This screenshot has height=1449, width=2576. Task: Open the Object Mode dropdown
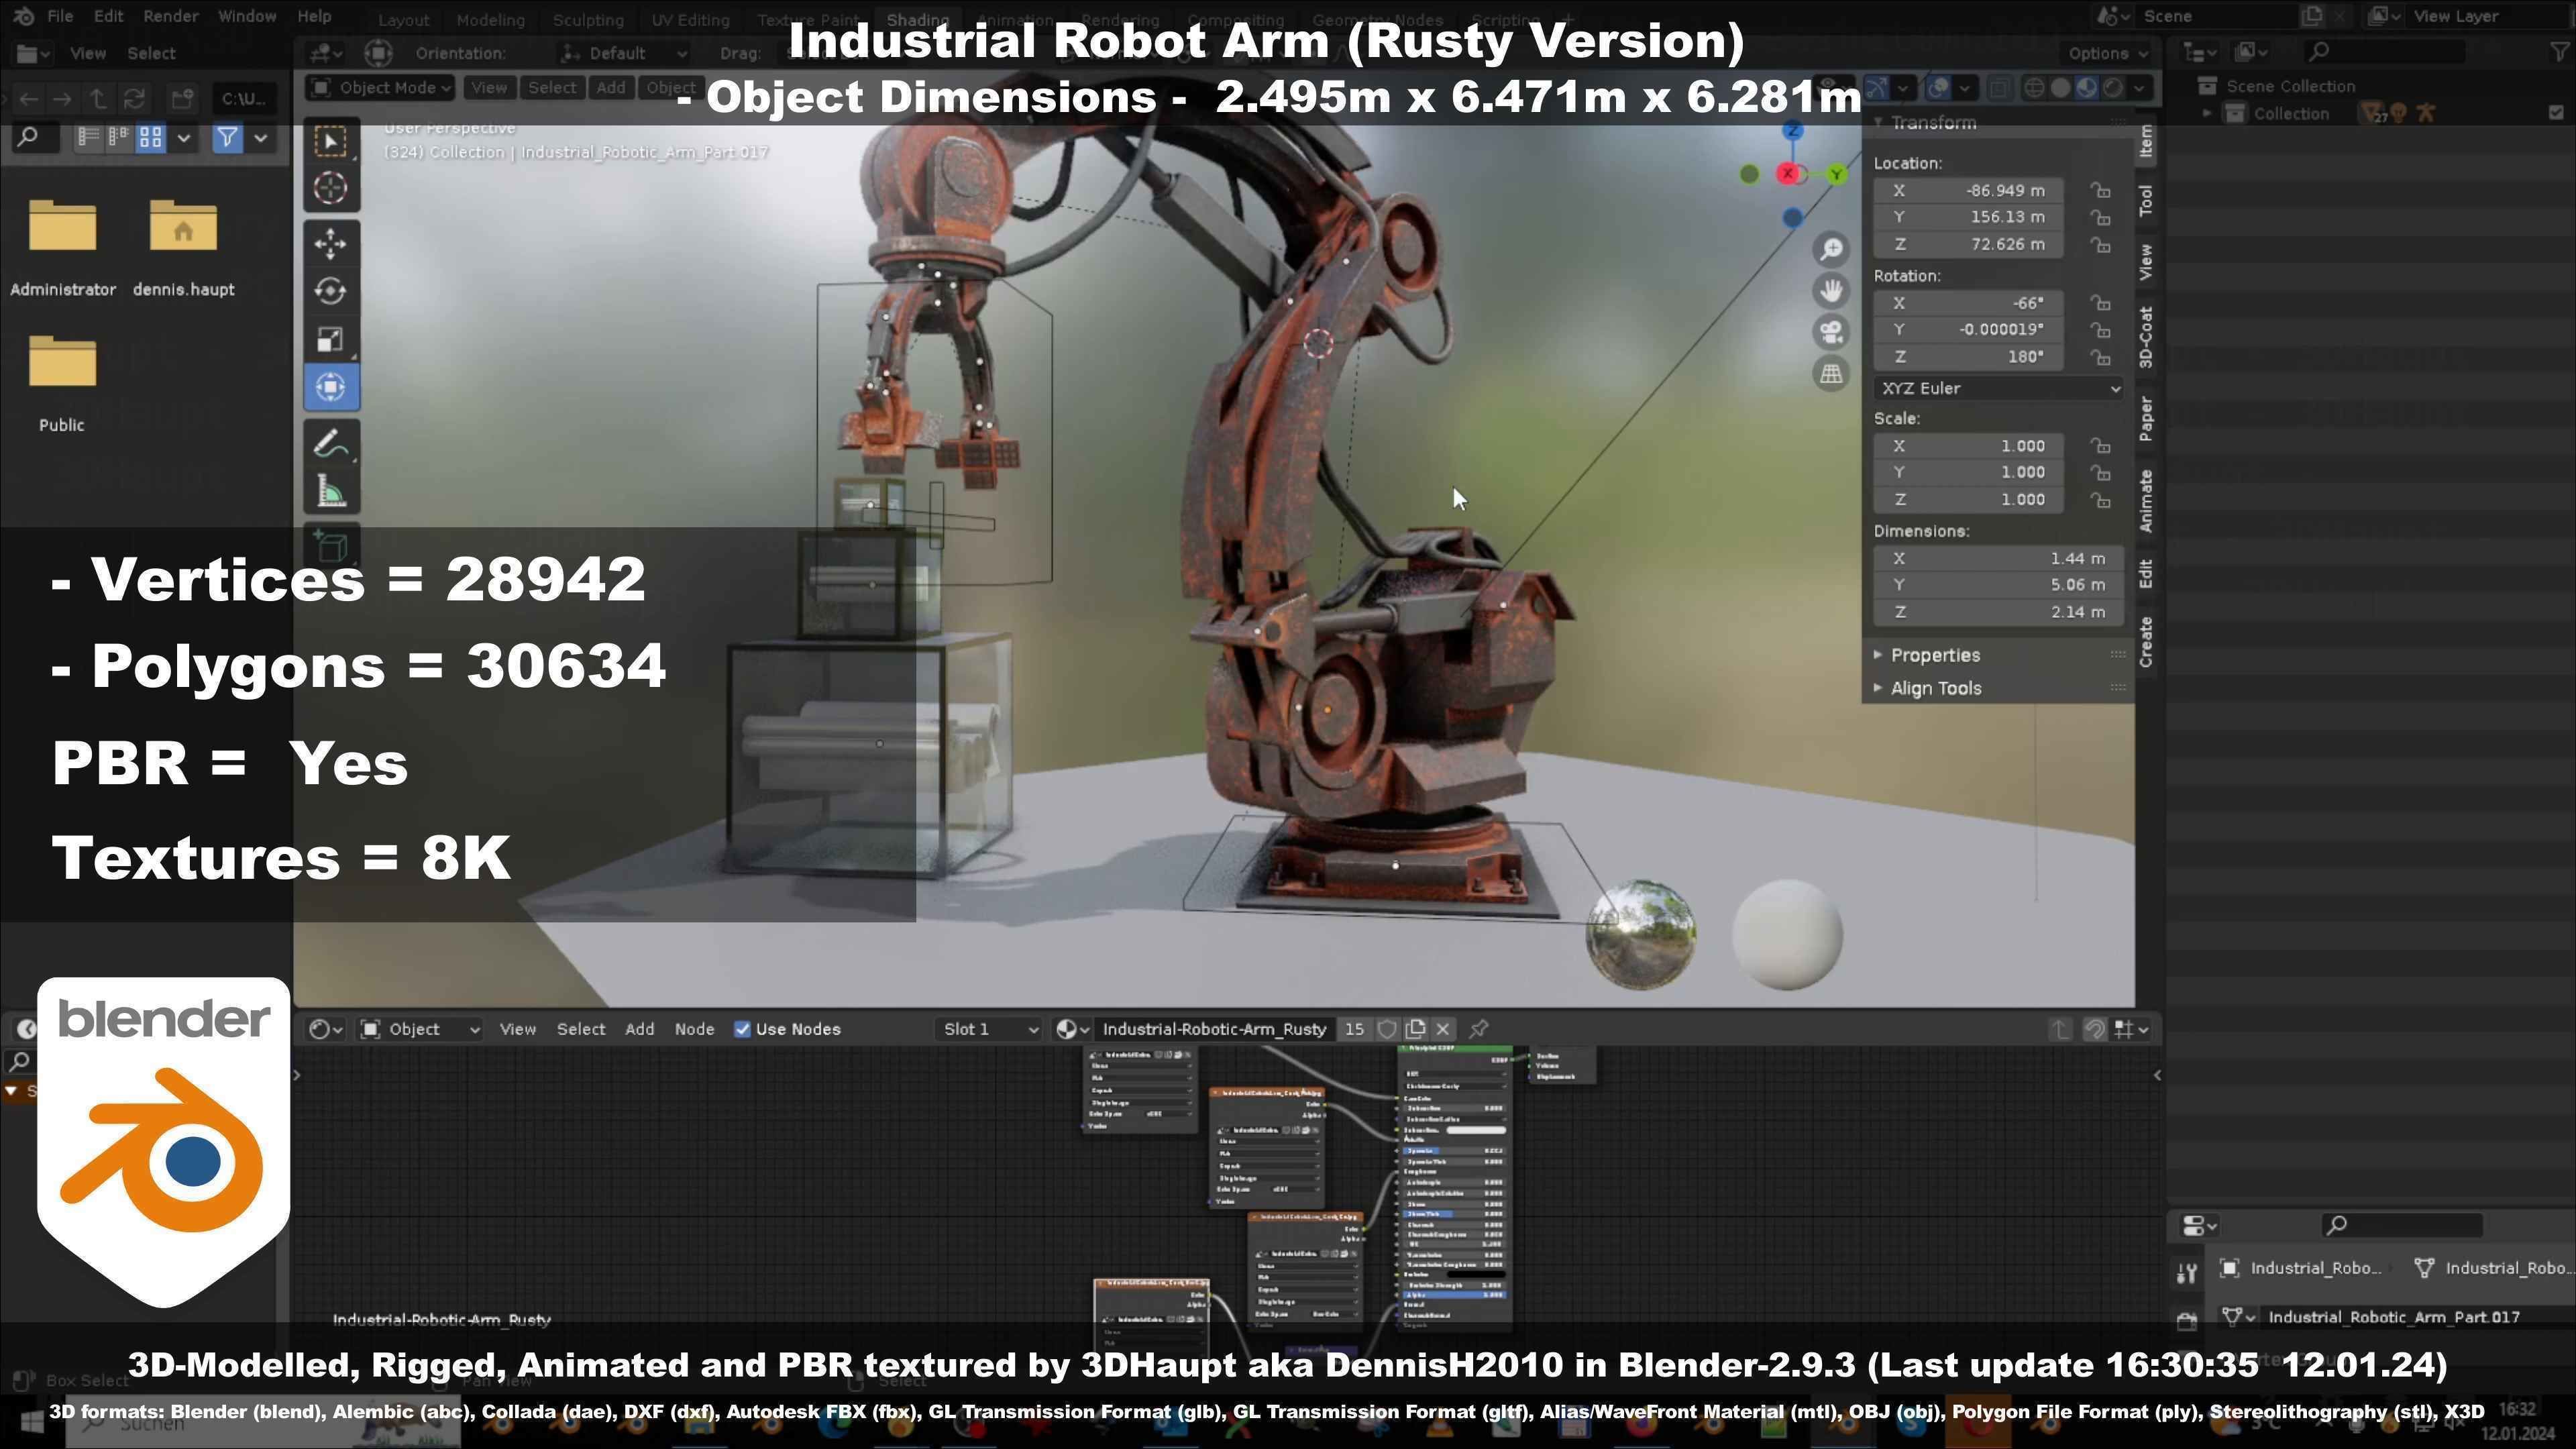coord(380,88)
